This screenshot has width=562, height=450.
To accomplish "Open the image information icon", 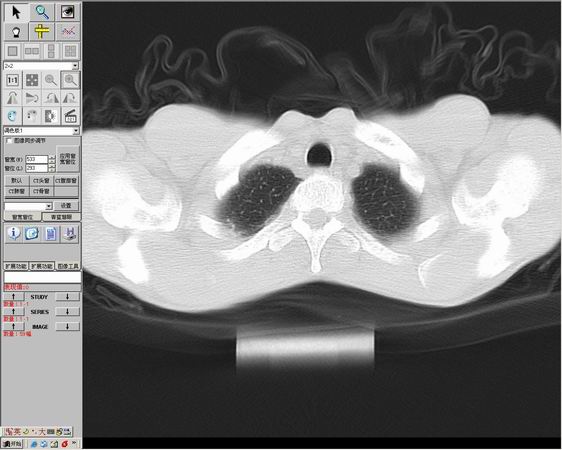I will coord(14,234).
